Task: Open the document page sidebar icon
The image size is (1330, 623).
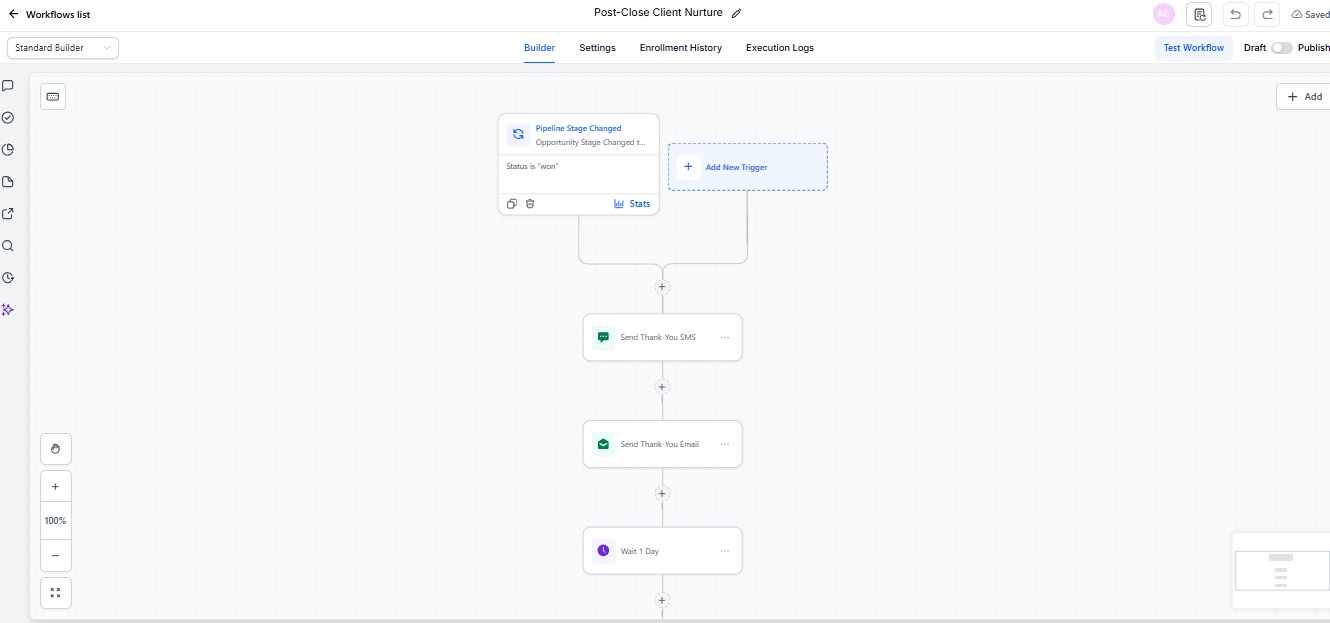Action: click(8, 182)
